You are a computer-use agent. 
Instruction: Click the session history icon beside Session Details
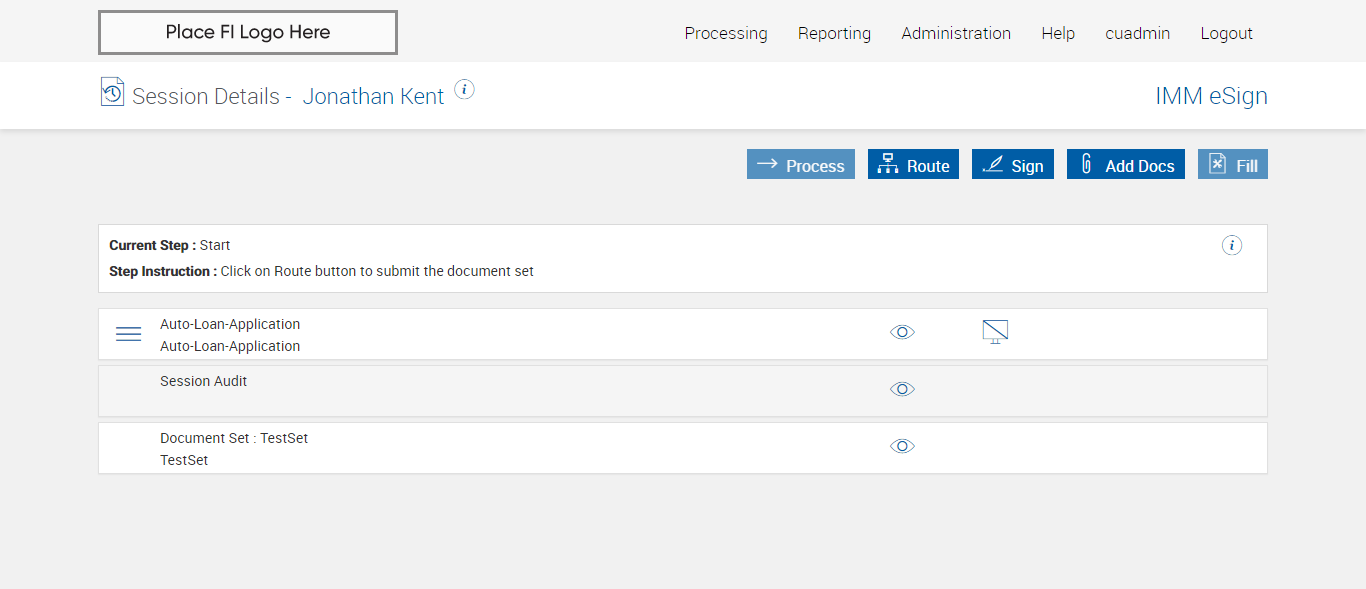point(112,92)
